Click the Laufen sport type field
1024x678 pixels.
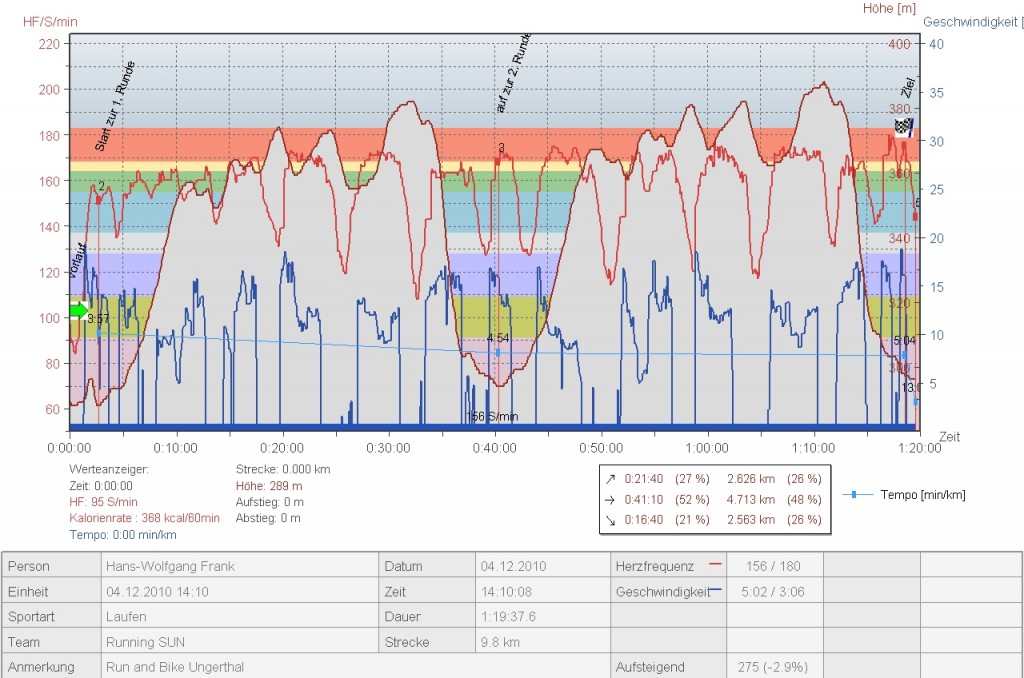[x=125, y=616]
